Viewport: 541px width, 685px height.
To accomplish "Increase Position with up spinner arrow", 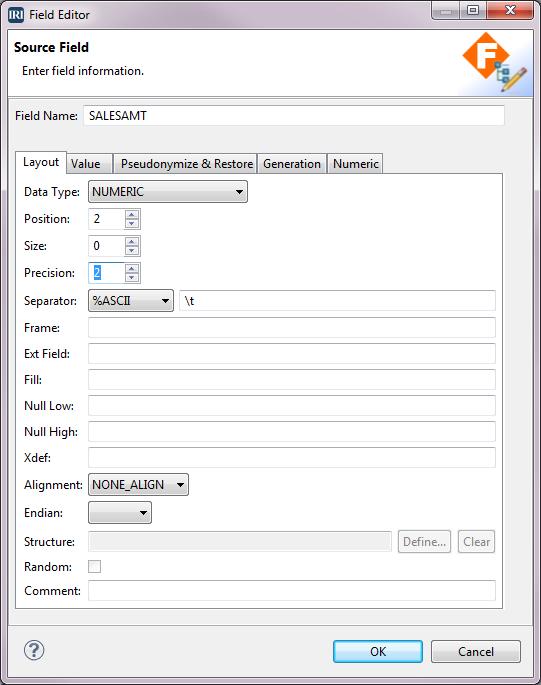I will pyautogui.click(x=132, y=214).
